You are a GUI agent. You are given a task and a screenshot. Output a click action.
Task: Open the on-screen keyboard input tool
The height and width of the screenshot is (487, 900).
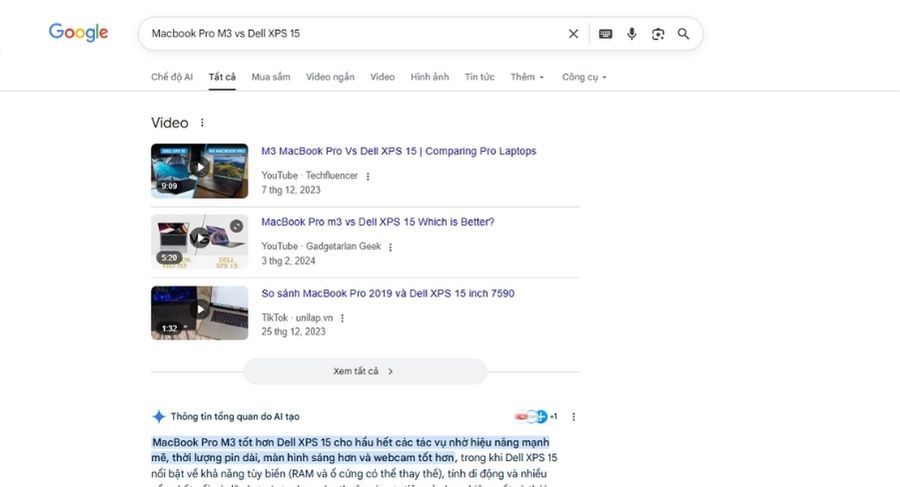(605, 34)
